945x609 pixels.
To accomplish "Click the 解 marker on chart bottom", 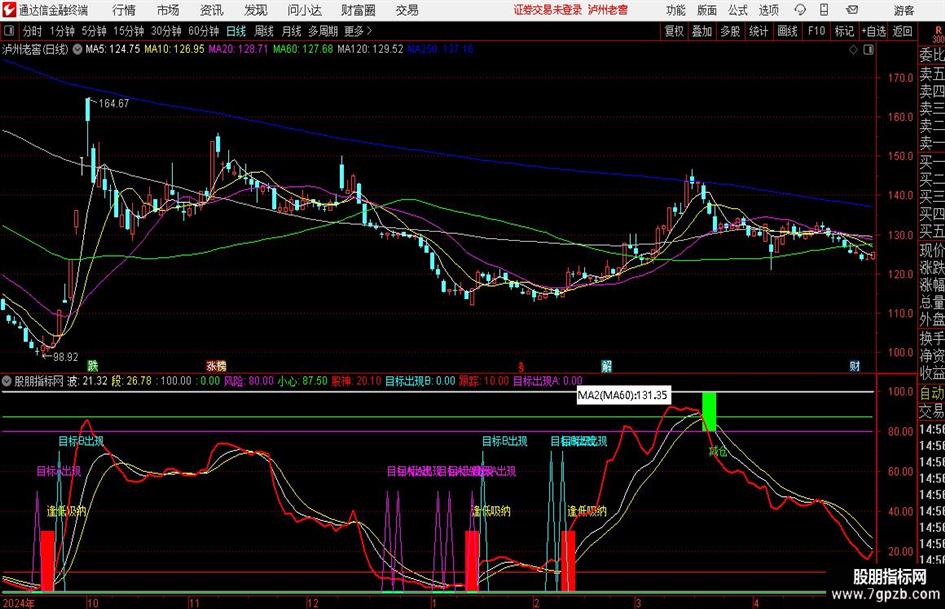I will point(606,365).
